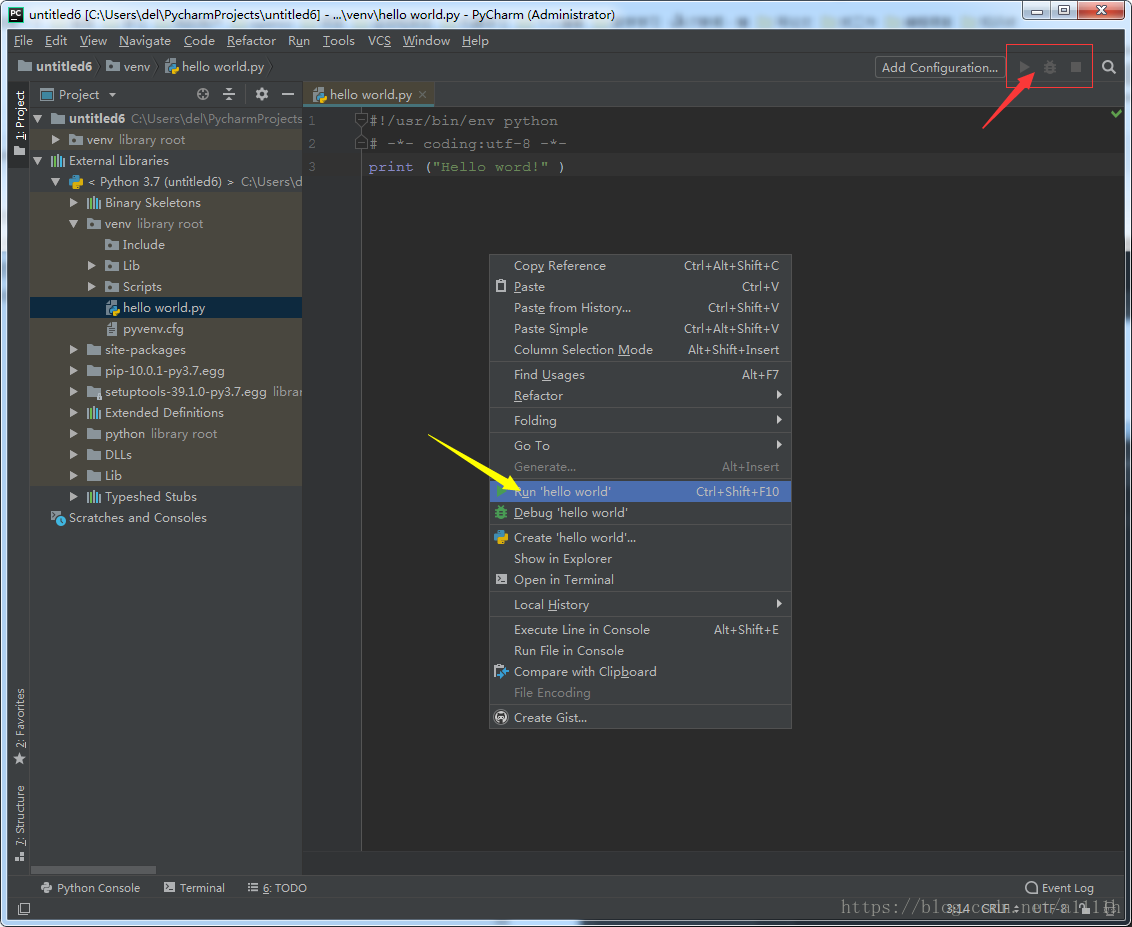
Task: Toggle the 7: Structure side tab
Action: tap(19, 823)
